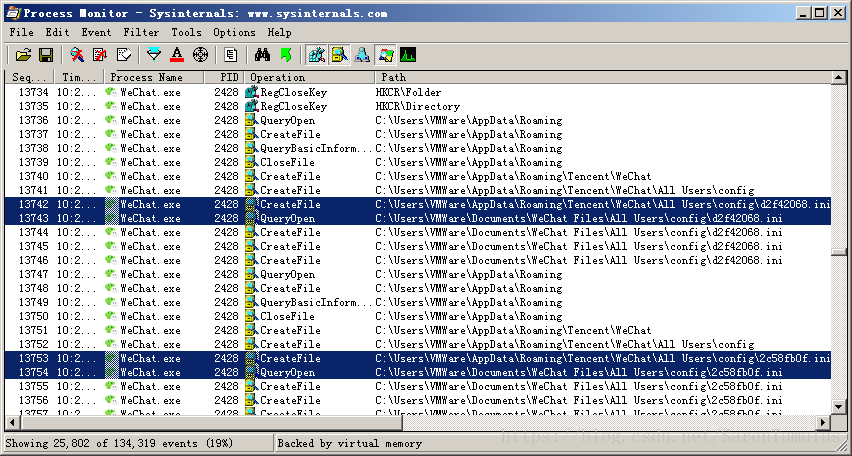Screen dimensions: 852x456
Task: Click the Process Monitor title bar app icon
Action: 13,13
